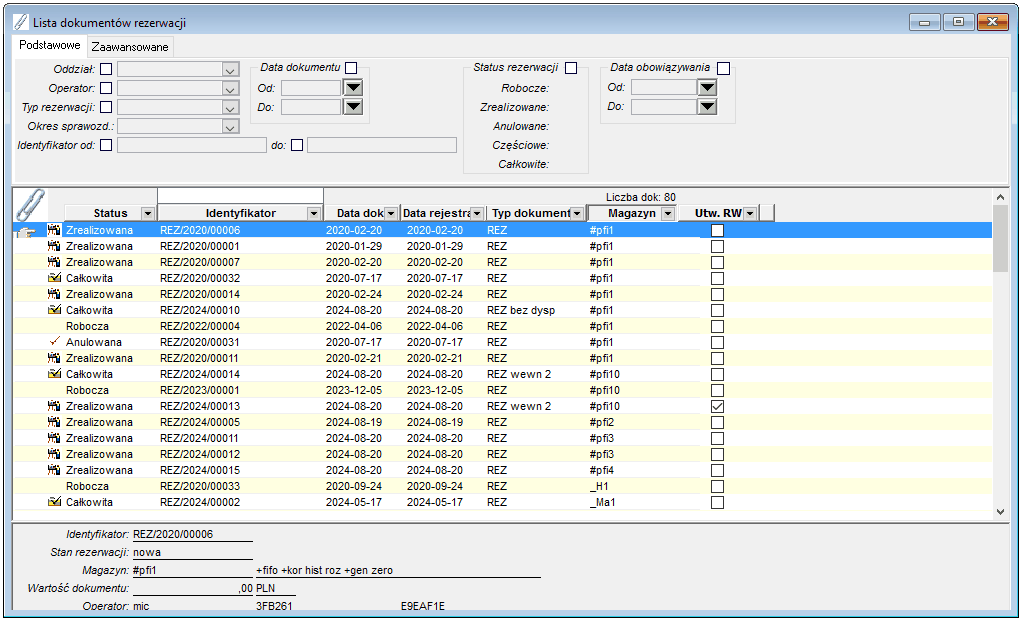Click the red check icon of the Anulowana row
Image resolution: width=1022 pixels, height=621 pixels.
[x=55, y=341]
